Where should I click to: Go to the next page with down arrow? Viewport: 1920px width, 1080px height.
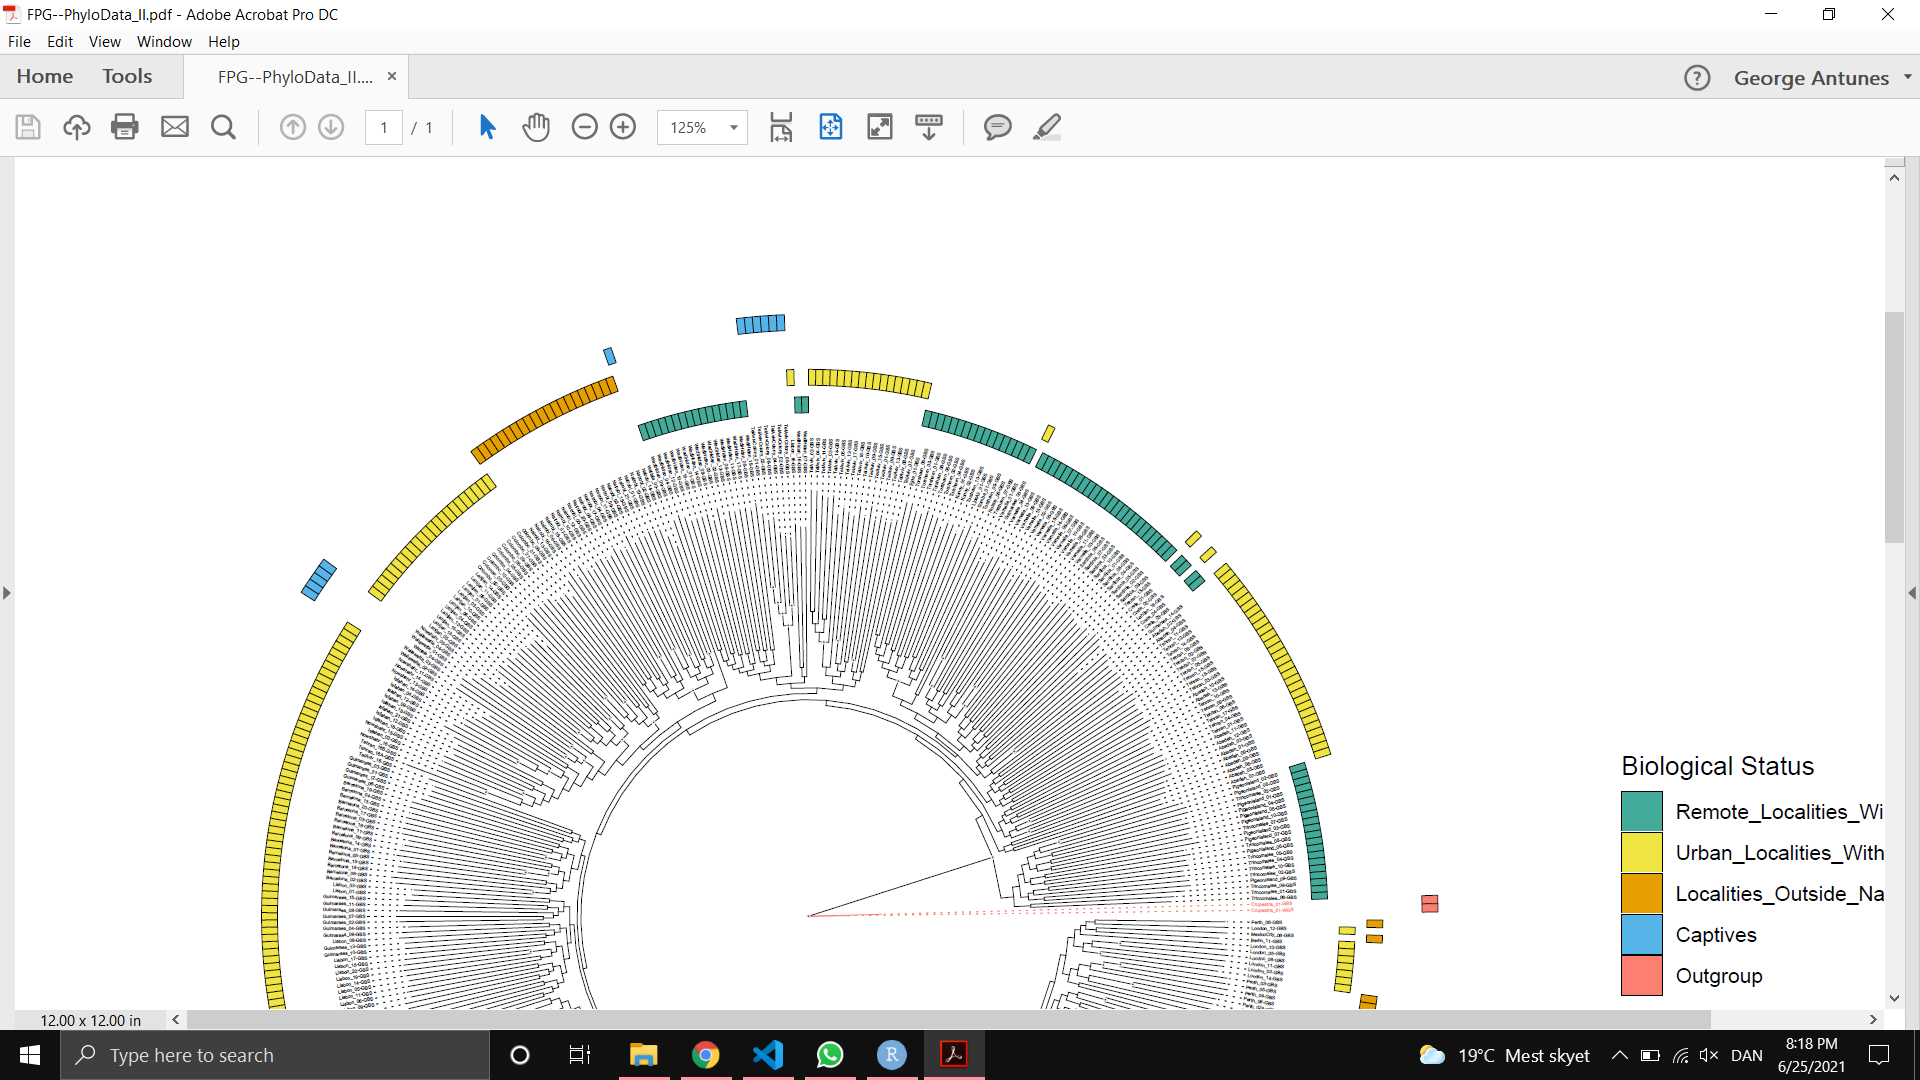330,127
